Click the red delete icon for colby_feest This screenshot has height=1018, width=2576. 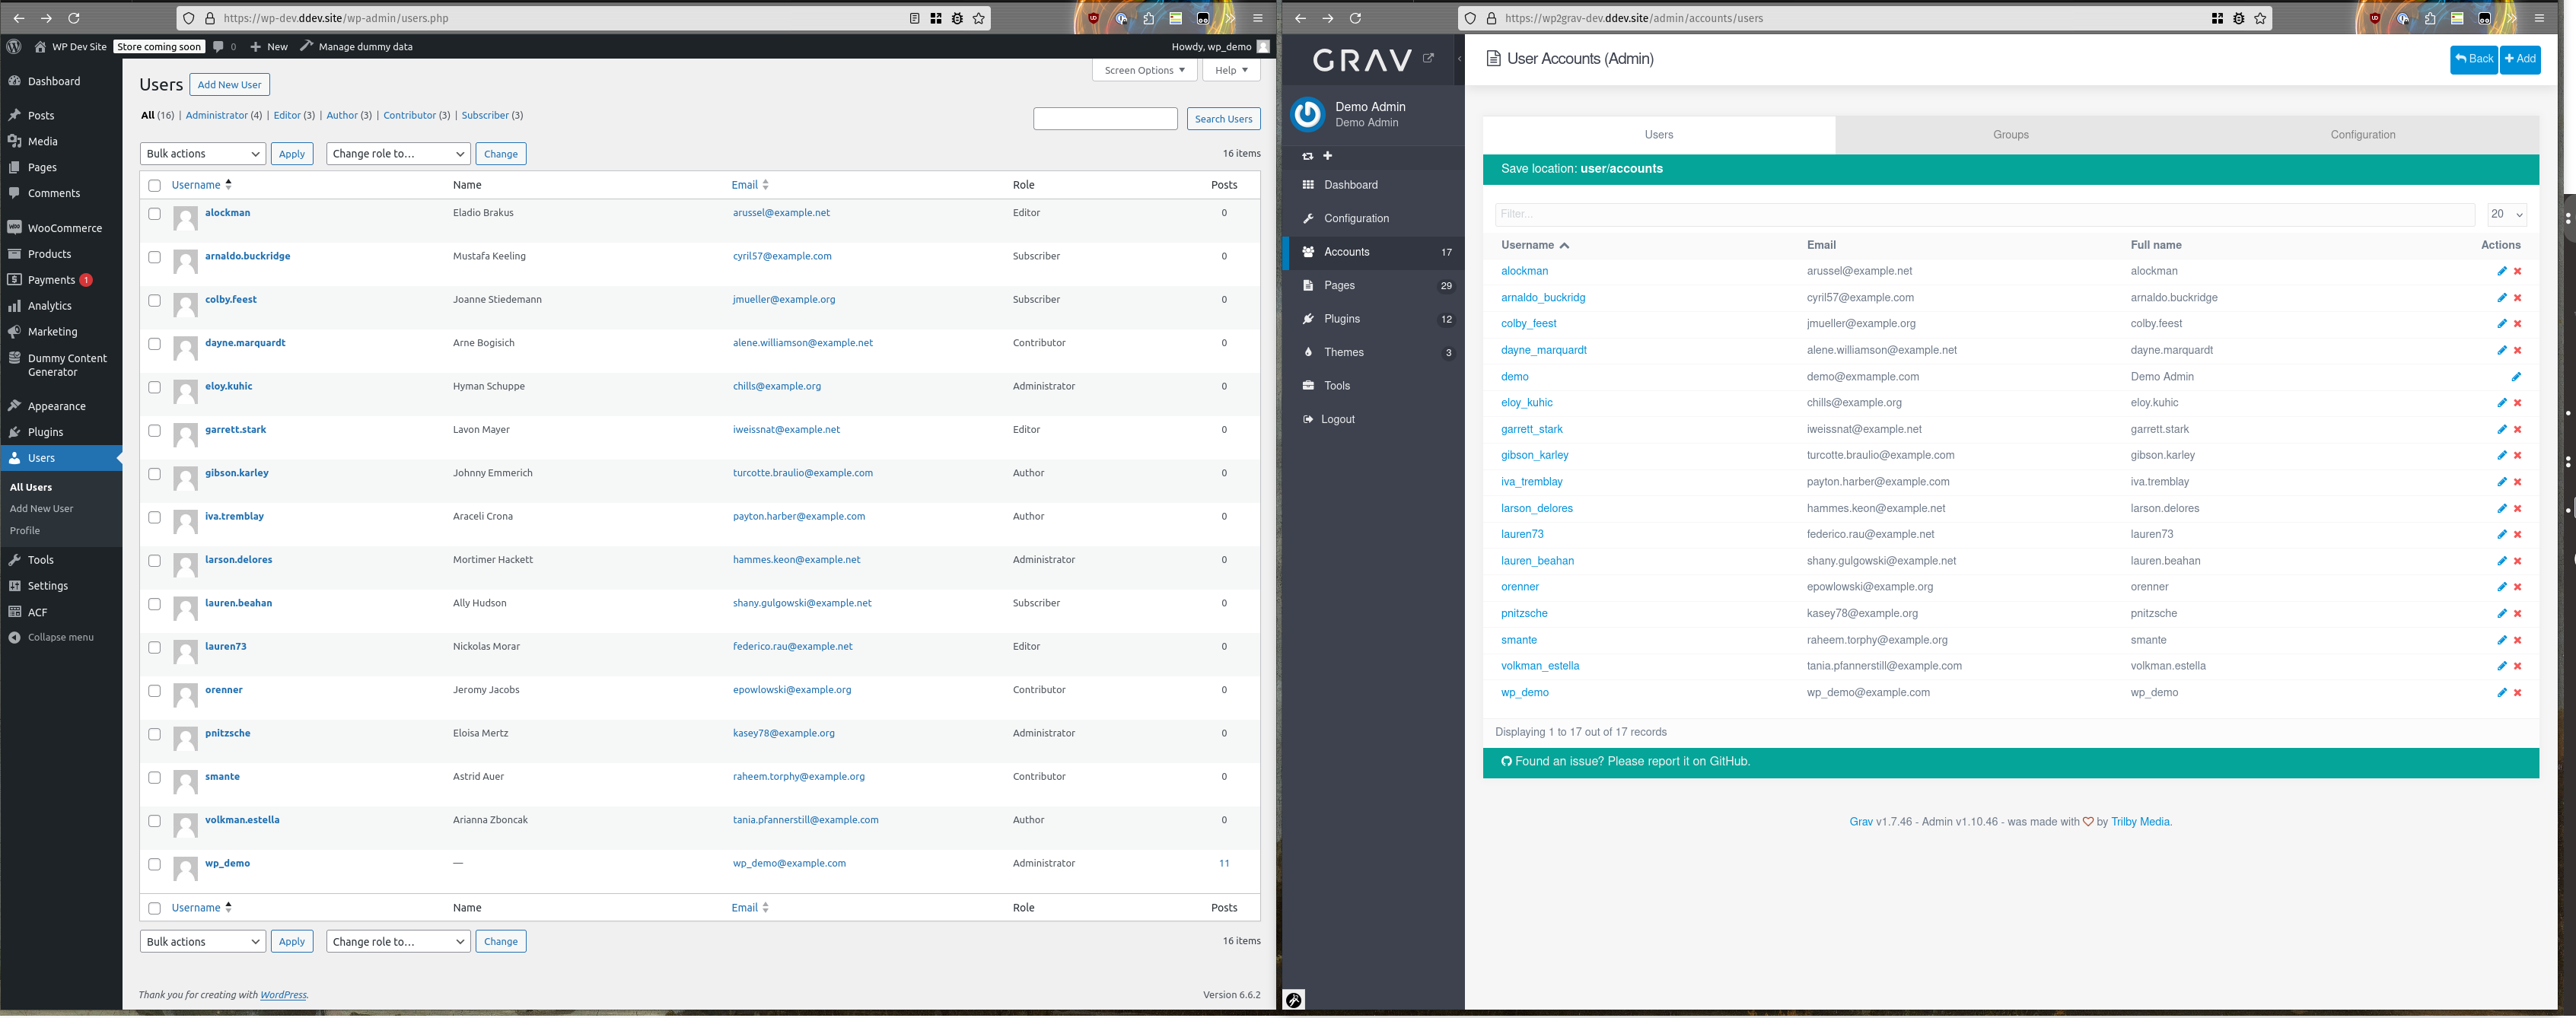[2517, 324]
